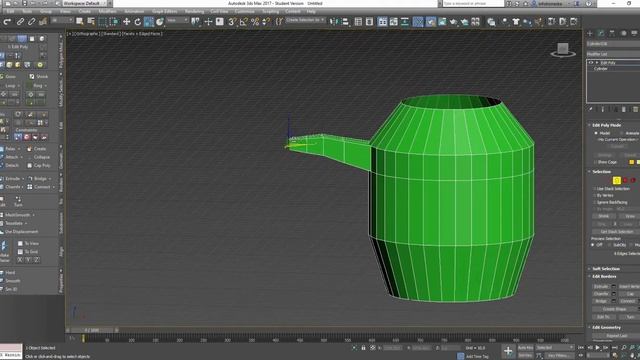This screenshot has width=640, height=360.
Task: Toggle the Angle Snap icon
Action: (244, 22)
